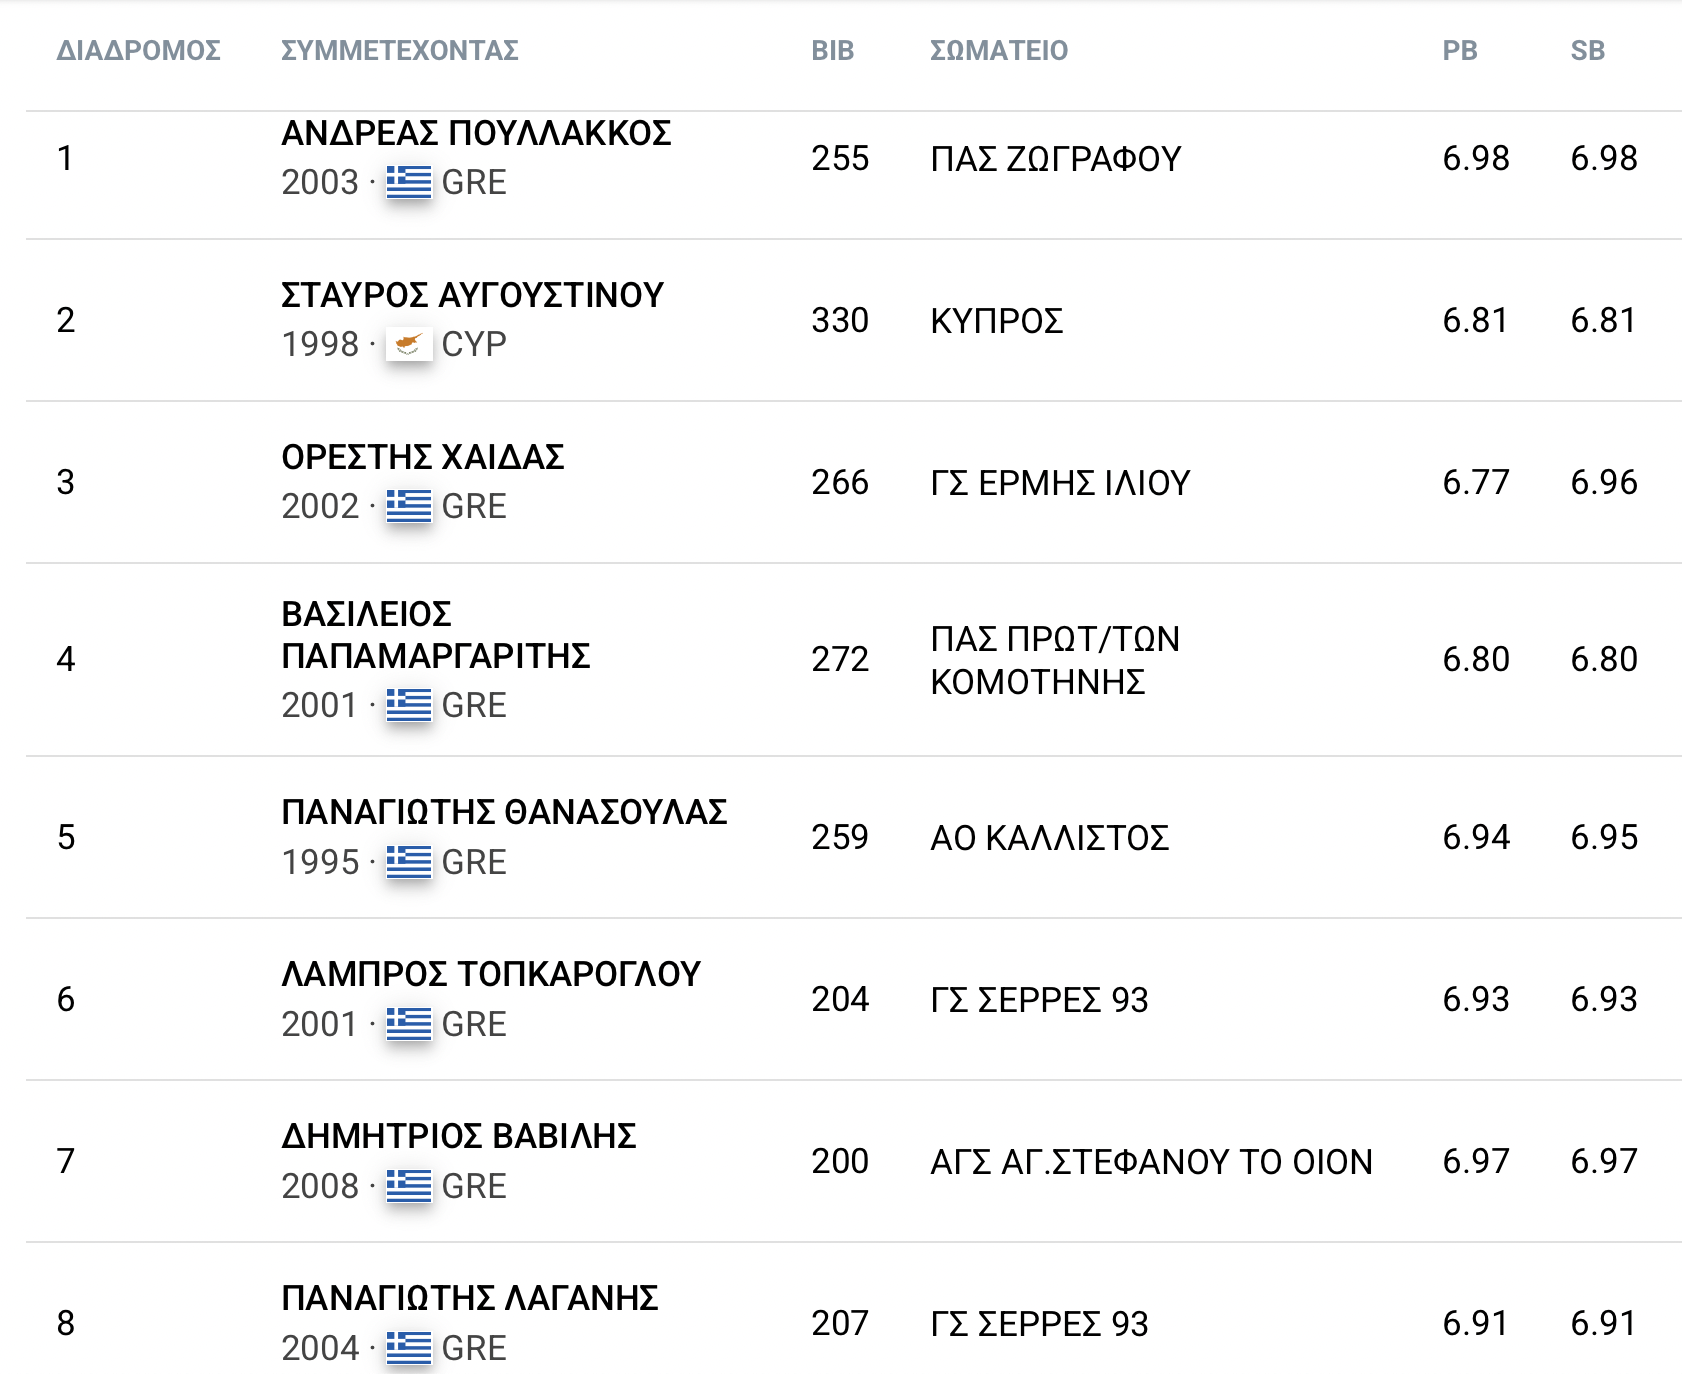Click the ΣΥΜΜΕΤΕΧΟΝΤΑΣ column header

(400, 50)
